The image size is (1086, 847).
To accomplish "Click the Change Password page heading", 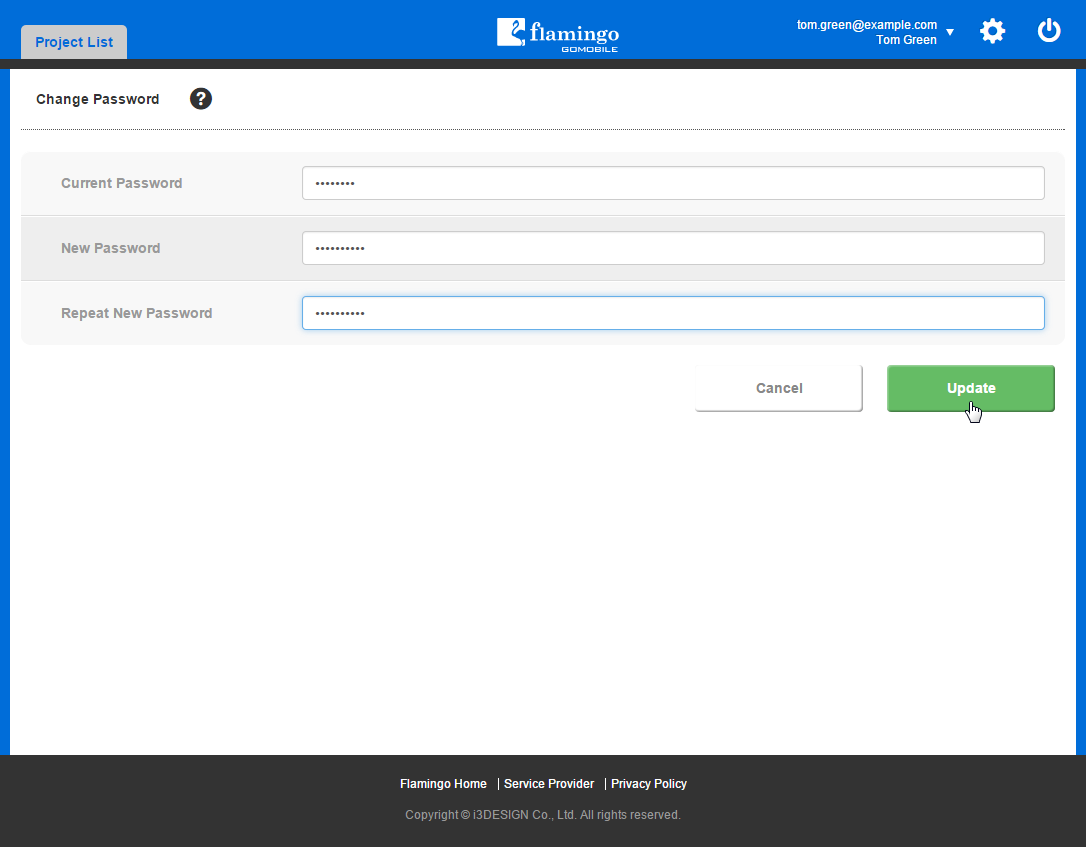I will pyautogui.click(x=97, y=99).
